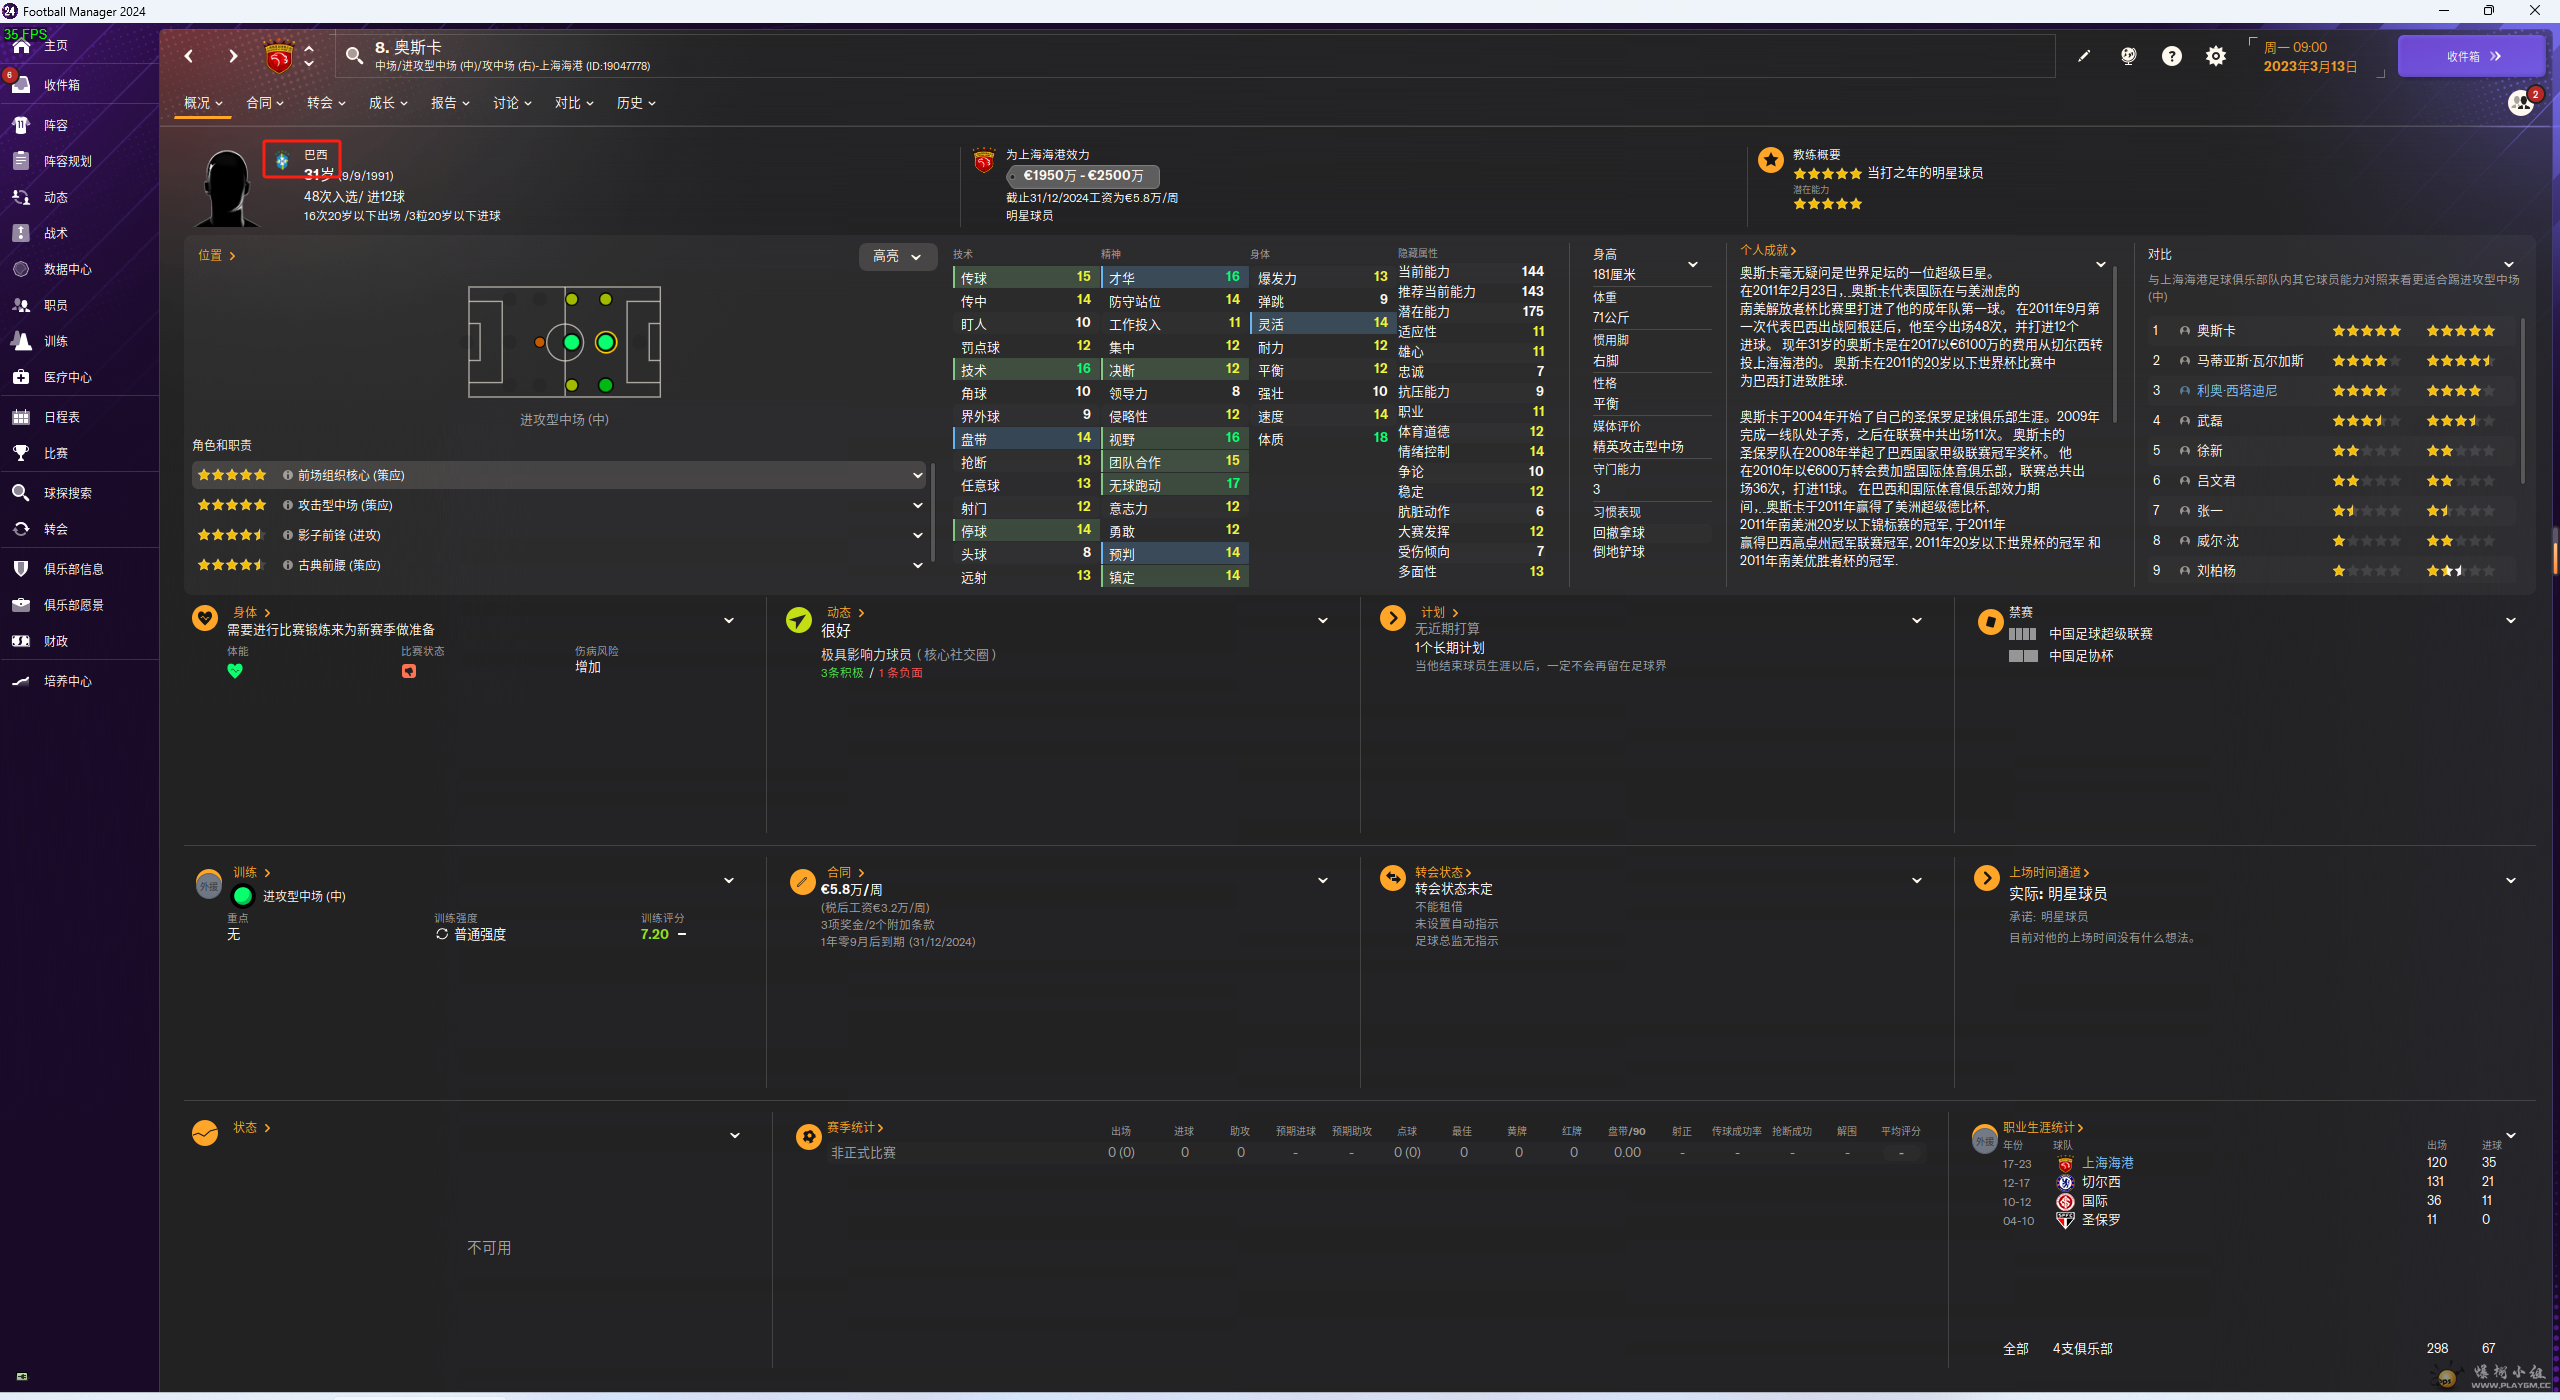Click the forward navigation arrow
The width and height of the screenshot is (2560, 1400).
point(233,57)
